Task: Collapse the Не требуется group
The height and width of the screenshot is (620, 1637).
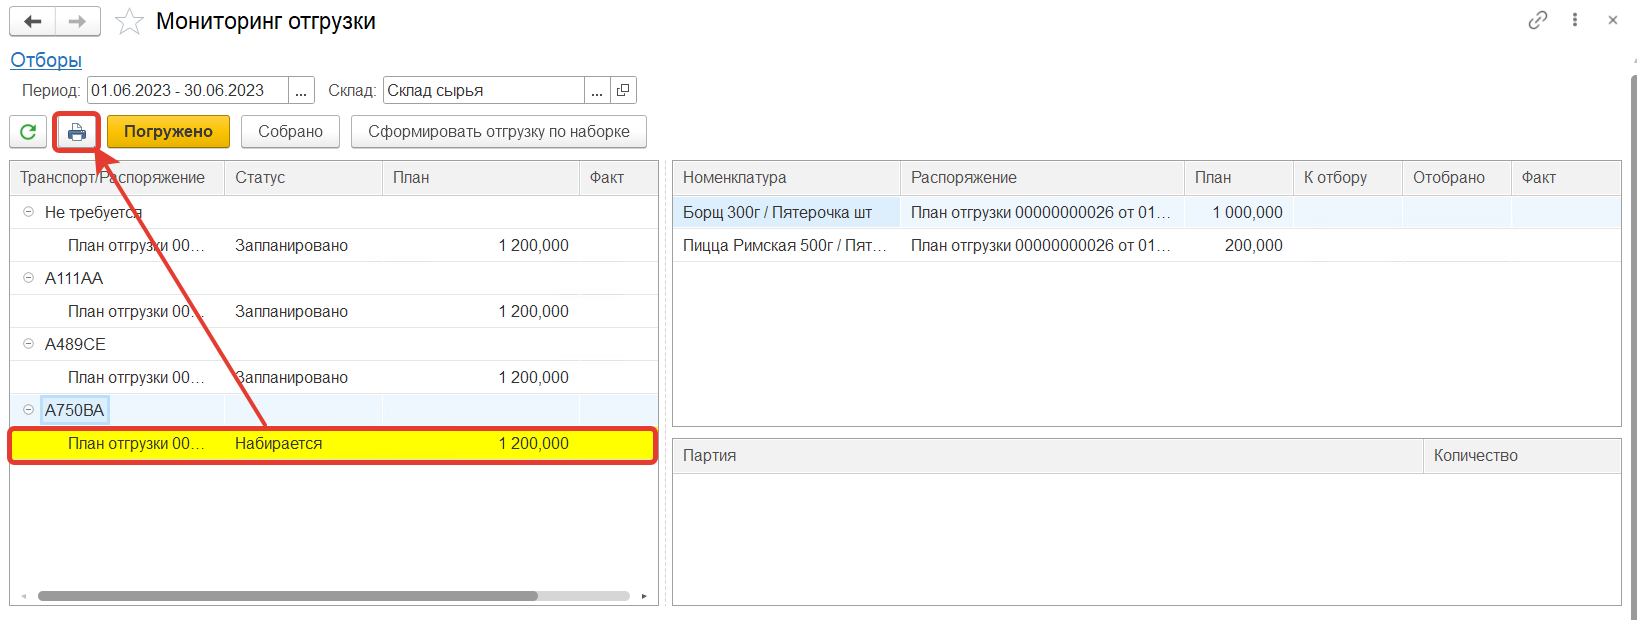Action: coord(28,212)
